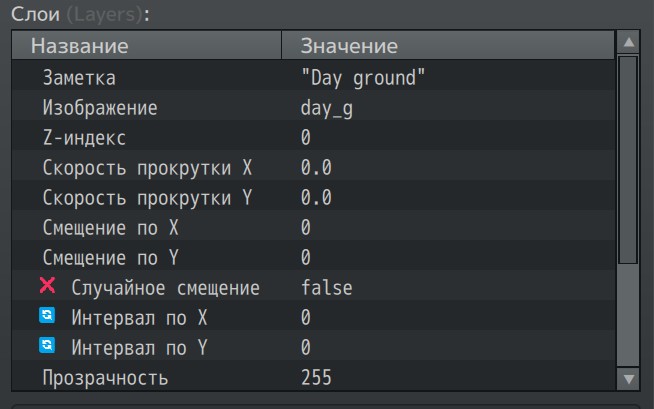
Task: Click the Прозрачность value 255
Action: coord(316,378)
